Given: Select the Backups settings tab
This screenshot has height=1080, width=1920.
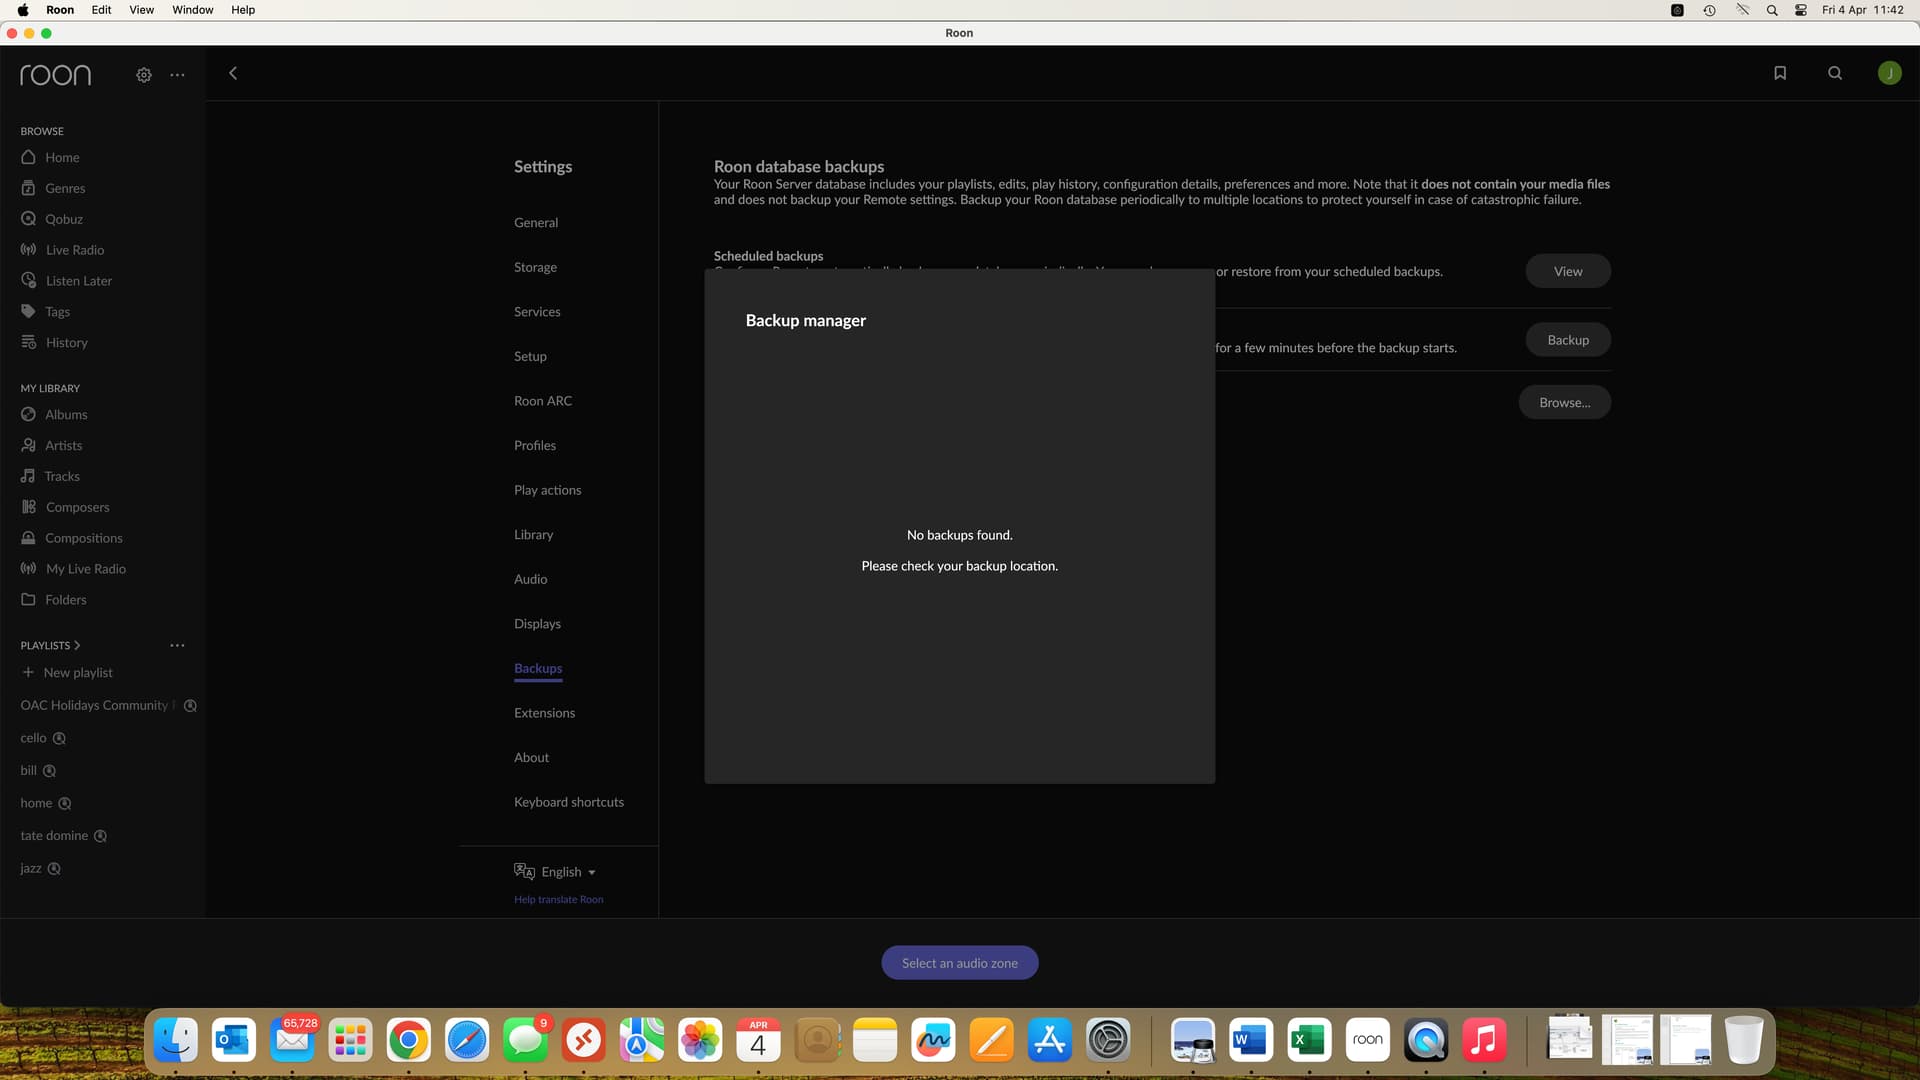Looking at the screenshot, I should tap(538, 669).
